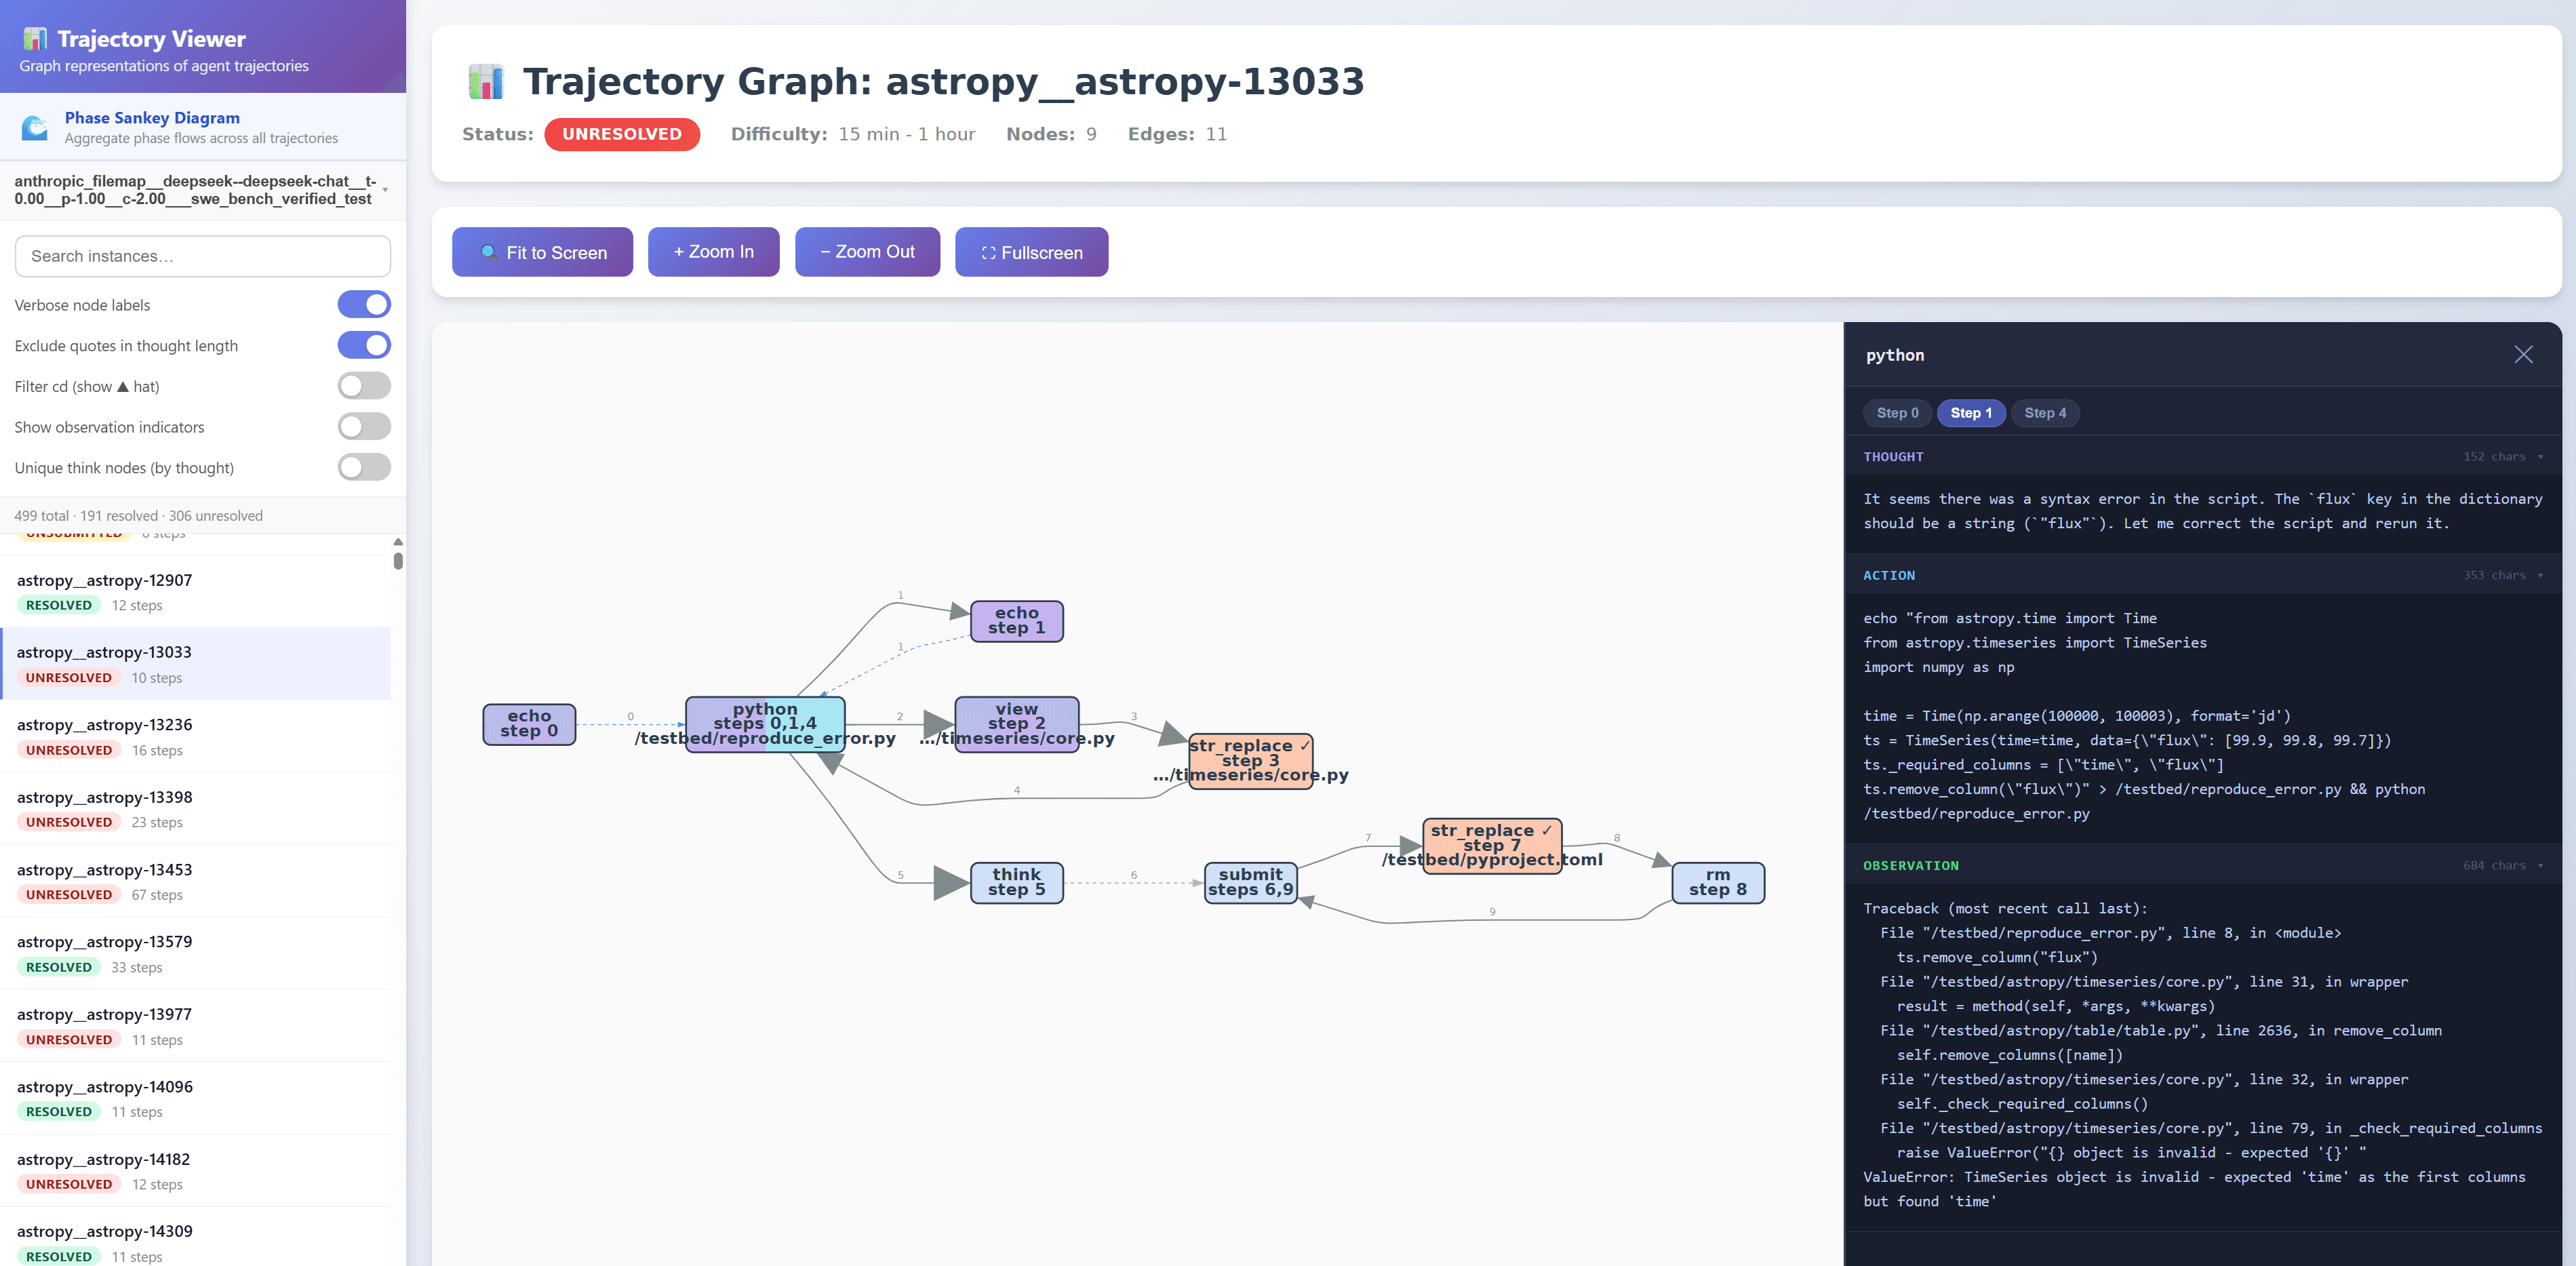Zoom out of the graph
The height and width of the screenshot is (1266, 2576).
(867, 252)
